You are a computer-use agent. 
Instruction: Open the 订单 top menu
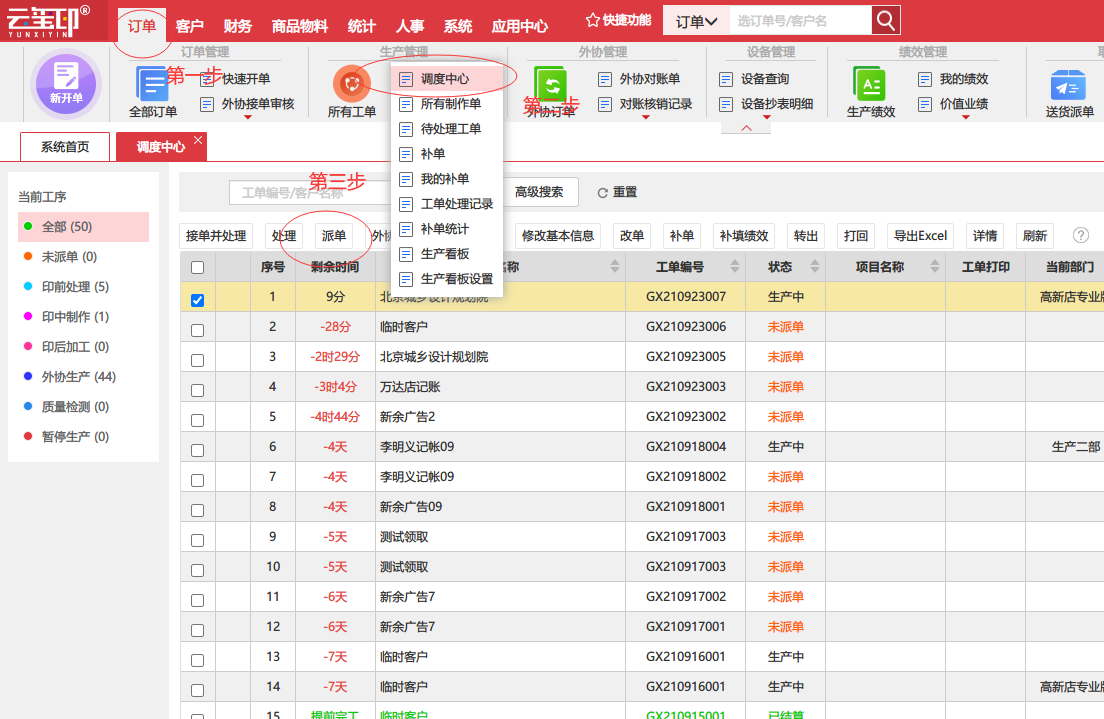142,26
